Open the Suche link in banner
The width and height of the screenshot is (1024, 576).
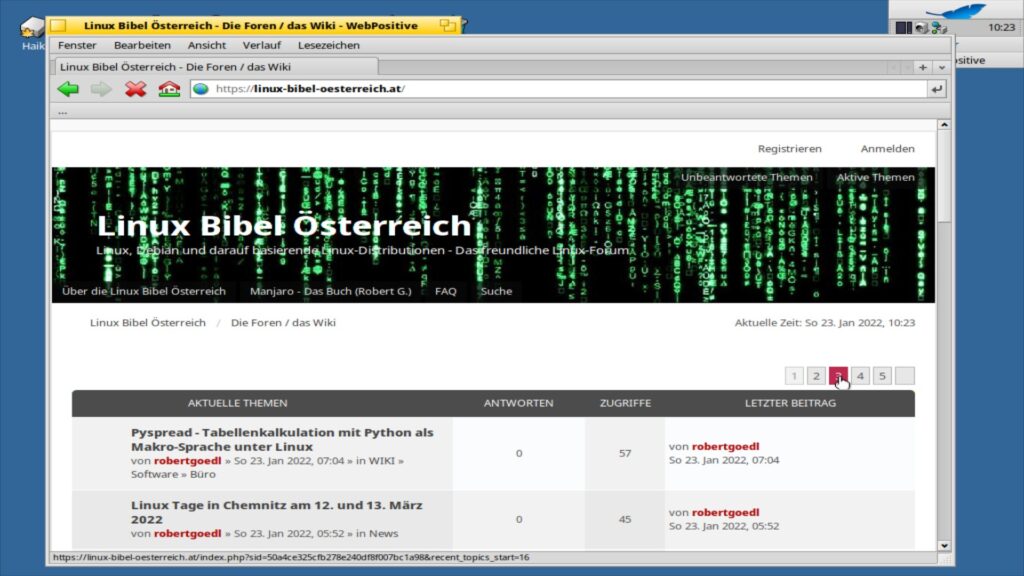pyautogui.click(x=496, y=291)
